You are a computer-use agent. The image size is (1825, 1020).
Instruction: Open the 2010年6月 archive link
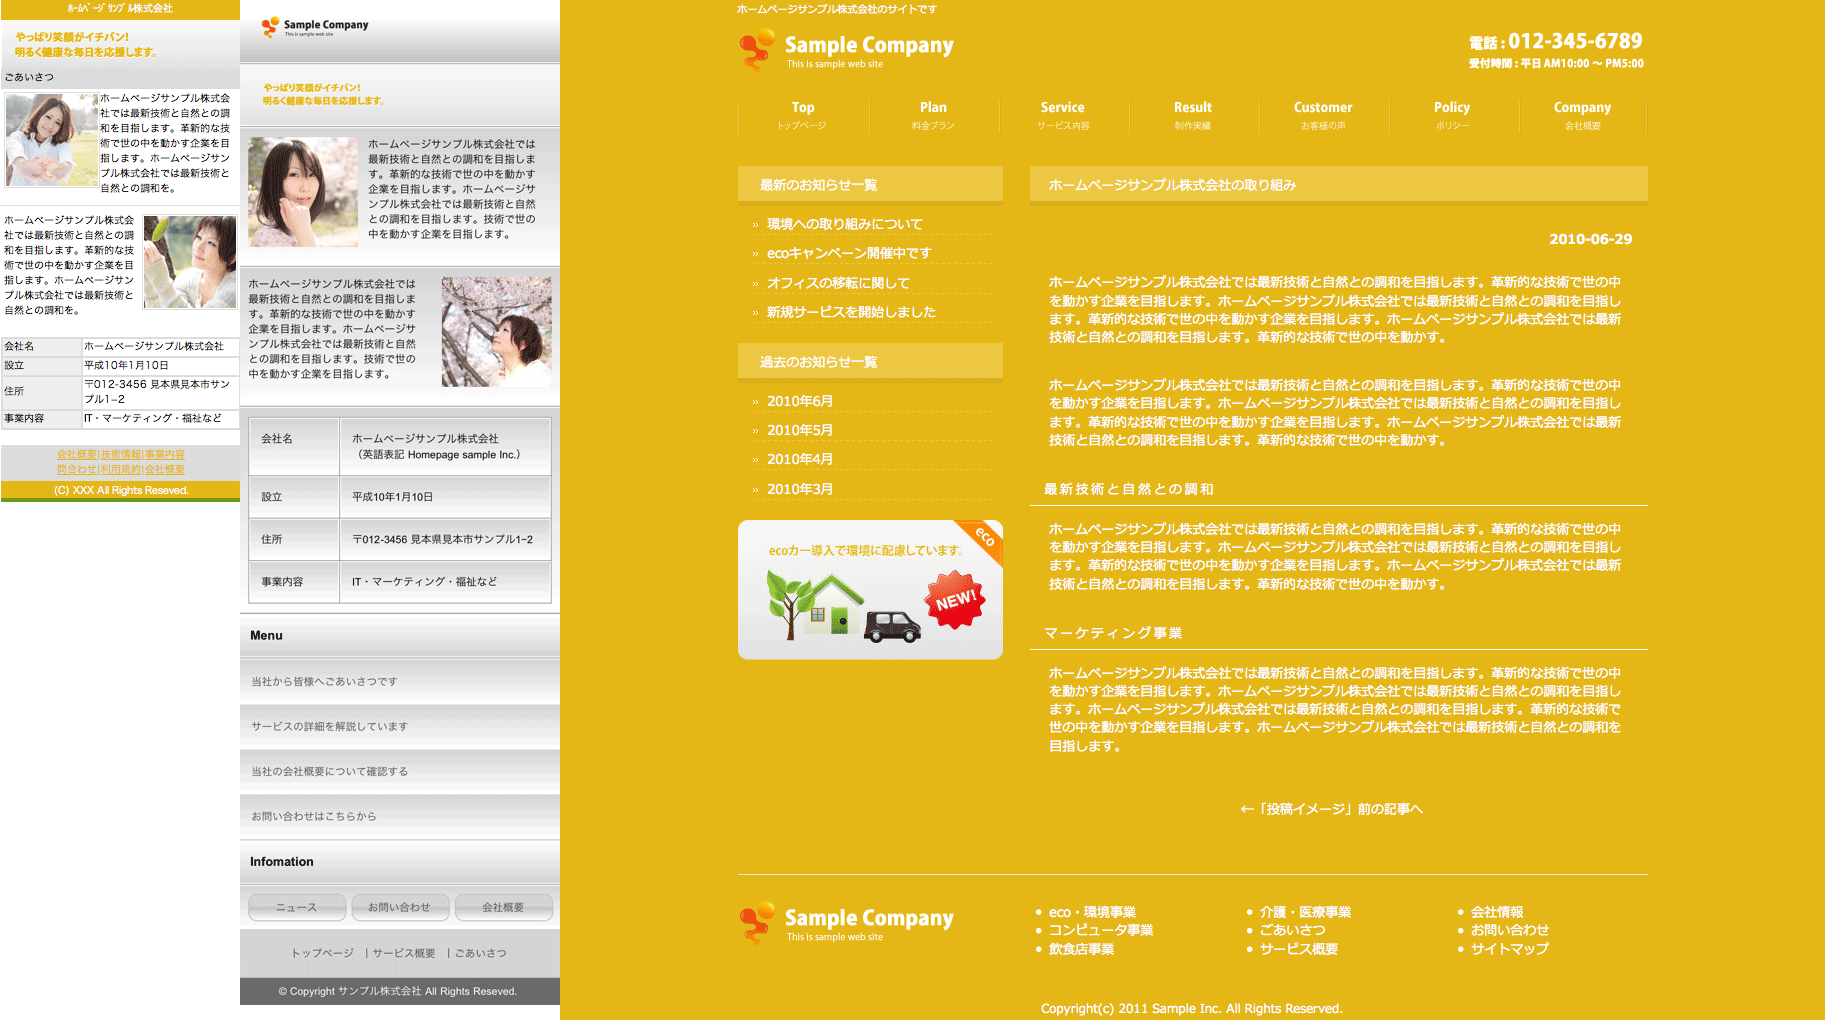click(799, 401)
